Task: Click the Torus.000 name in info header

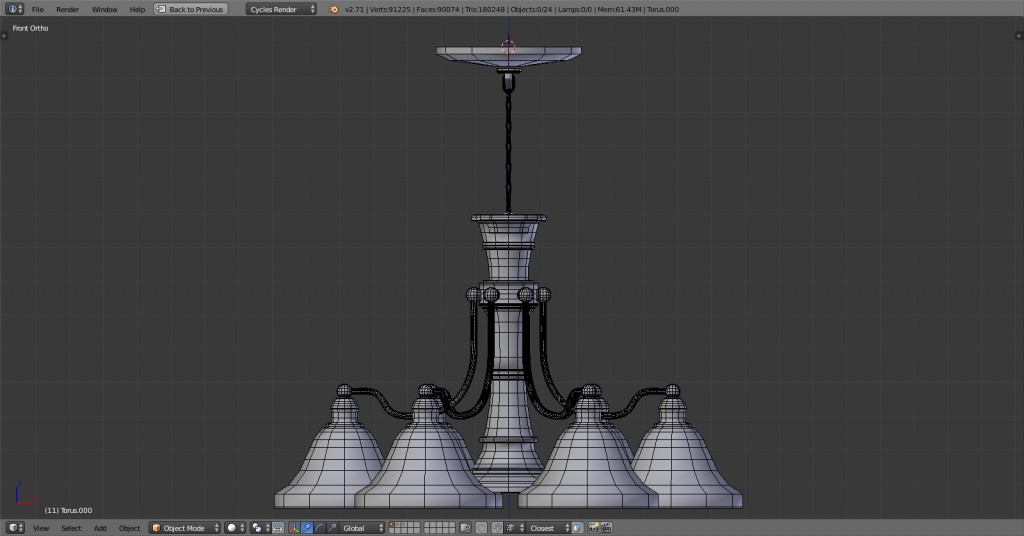Action: tap(663, 9)
